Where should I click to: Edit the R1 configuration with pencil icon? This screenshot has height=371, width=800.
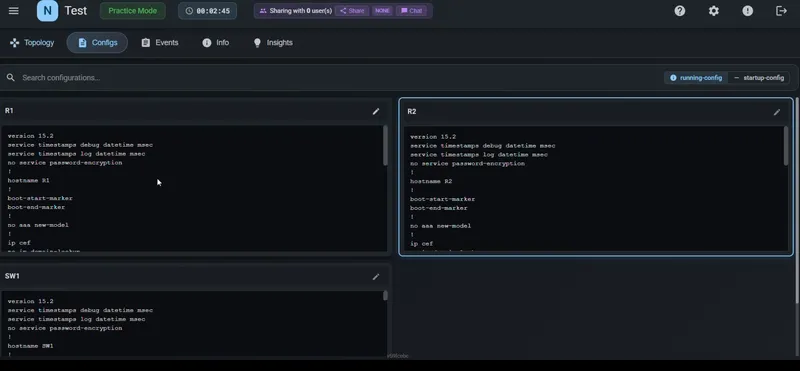pos(376,111)
